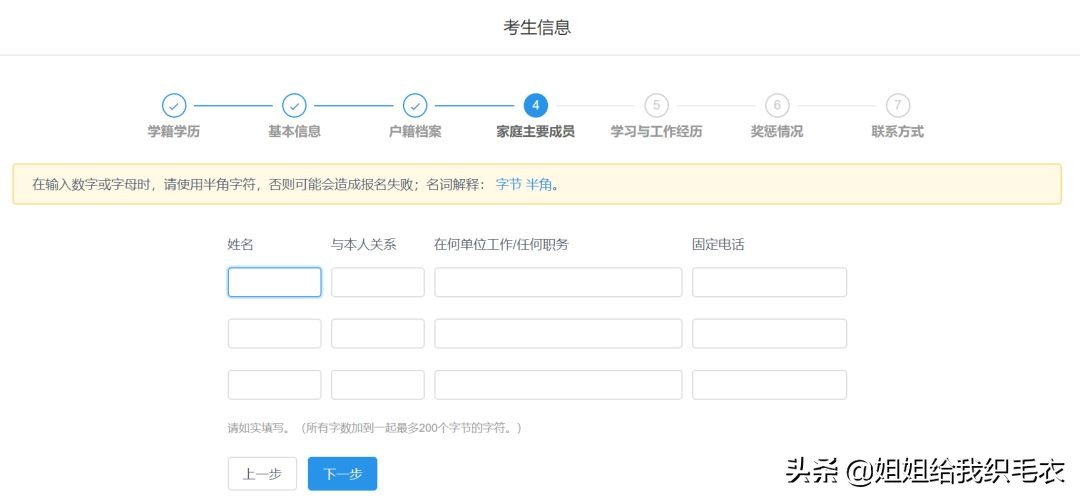
Task: Go to the 户籍档案 step label
Action: [415, 132]
